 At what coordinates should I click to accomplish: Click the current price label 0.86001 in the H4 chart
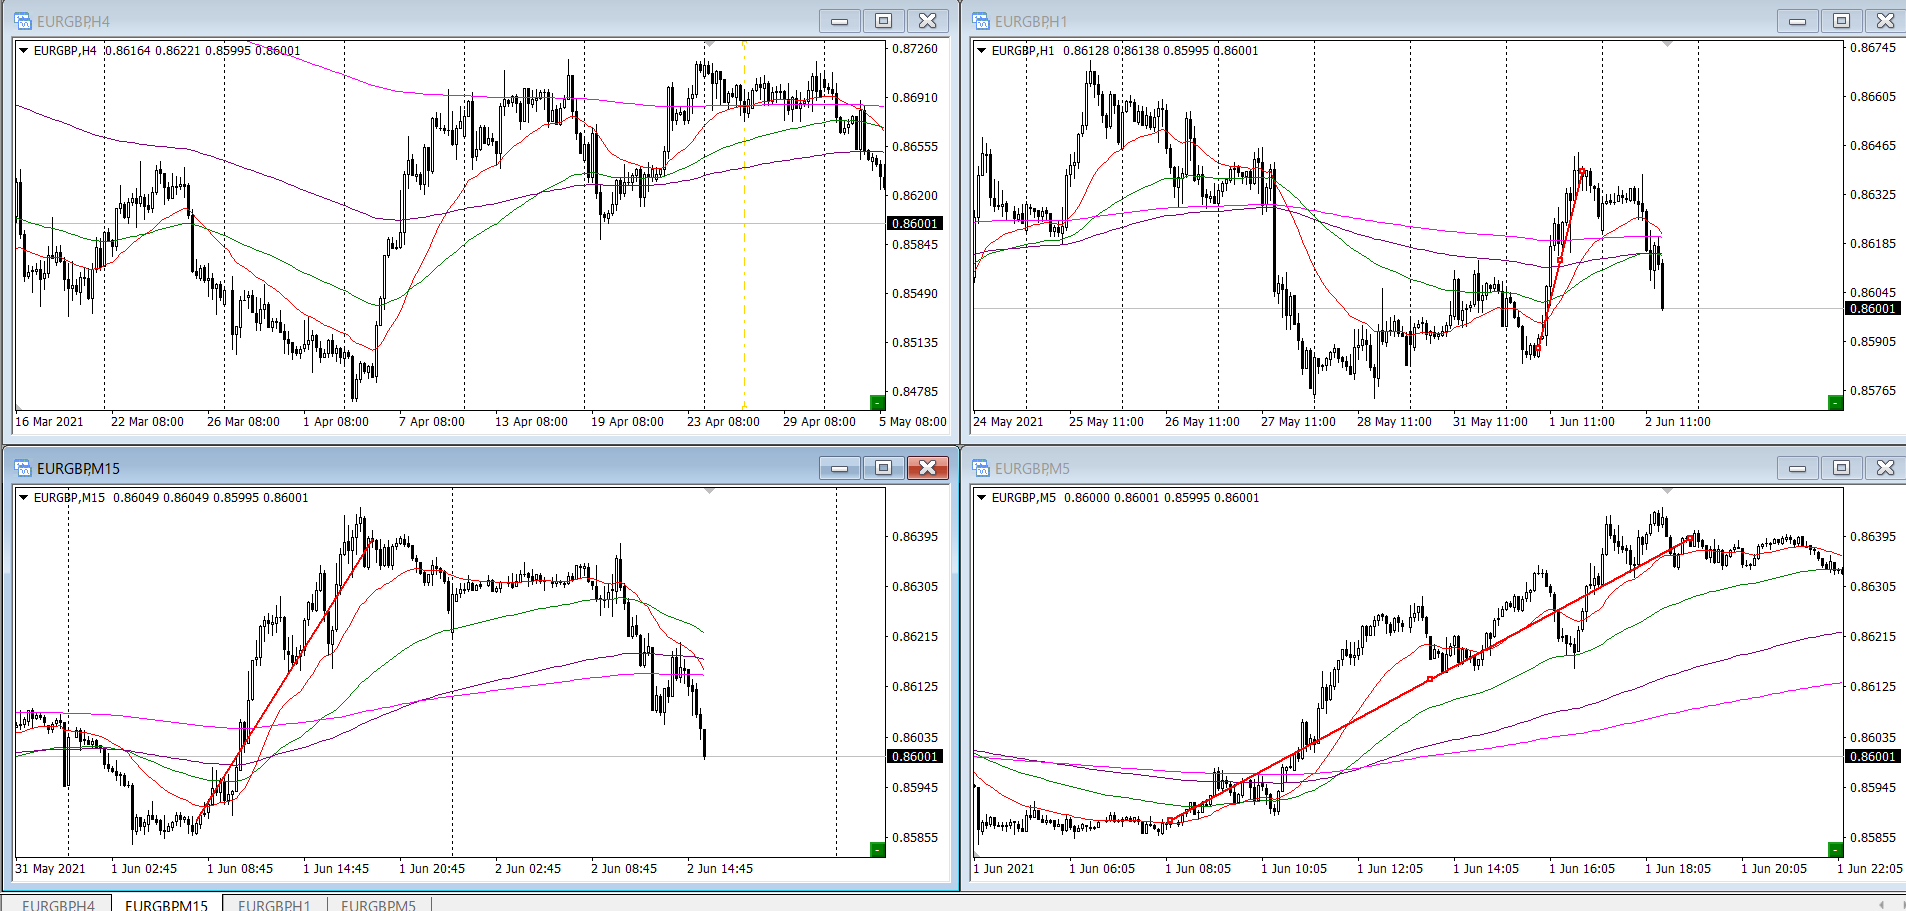[915, 223]
